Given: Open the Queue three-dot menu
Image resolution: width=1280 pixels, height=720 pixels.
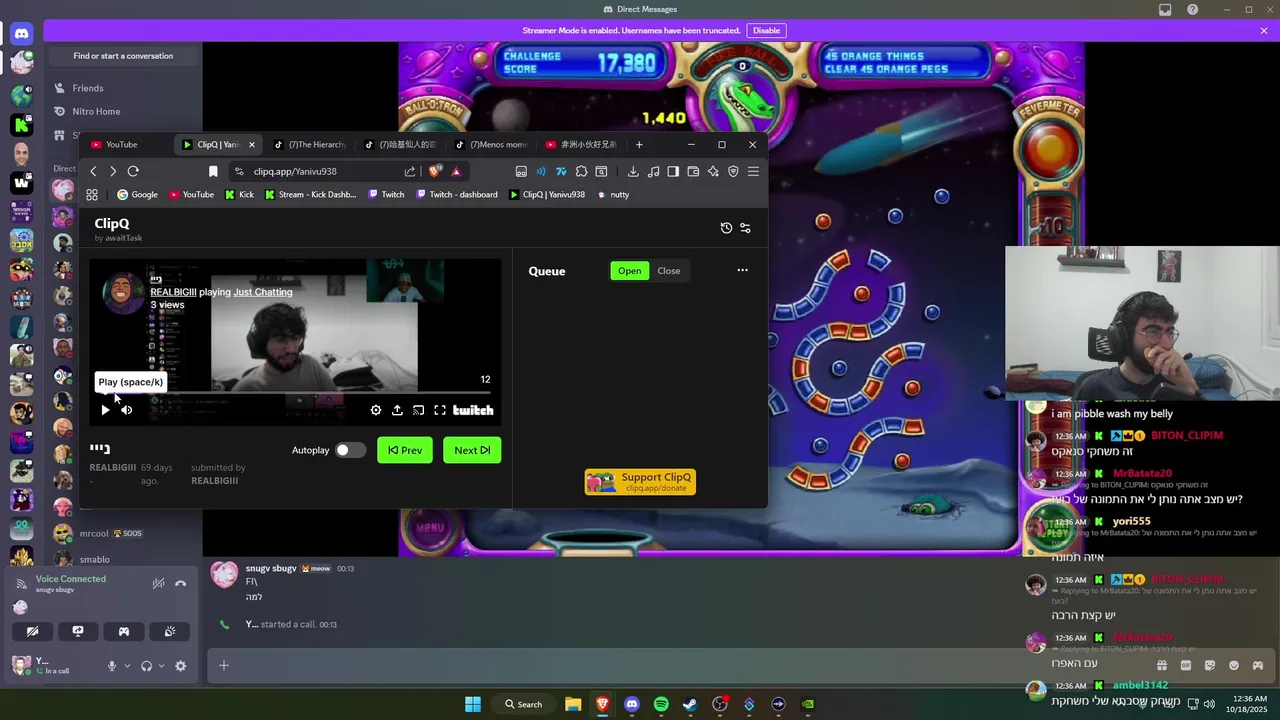Looking at the screenshot, I should pos(742,270).
